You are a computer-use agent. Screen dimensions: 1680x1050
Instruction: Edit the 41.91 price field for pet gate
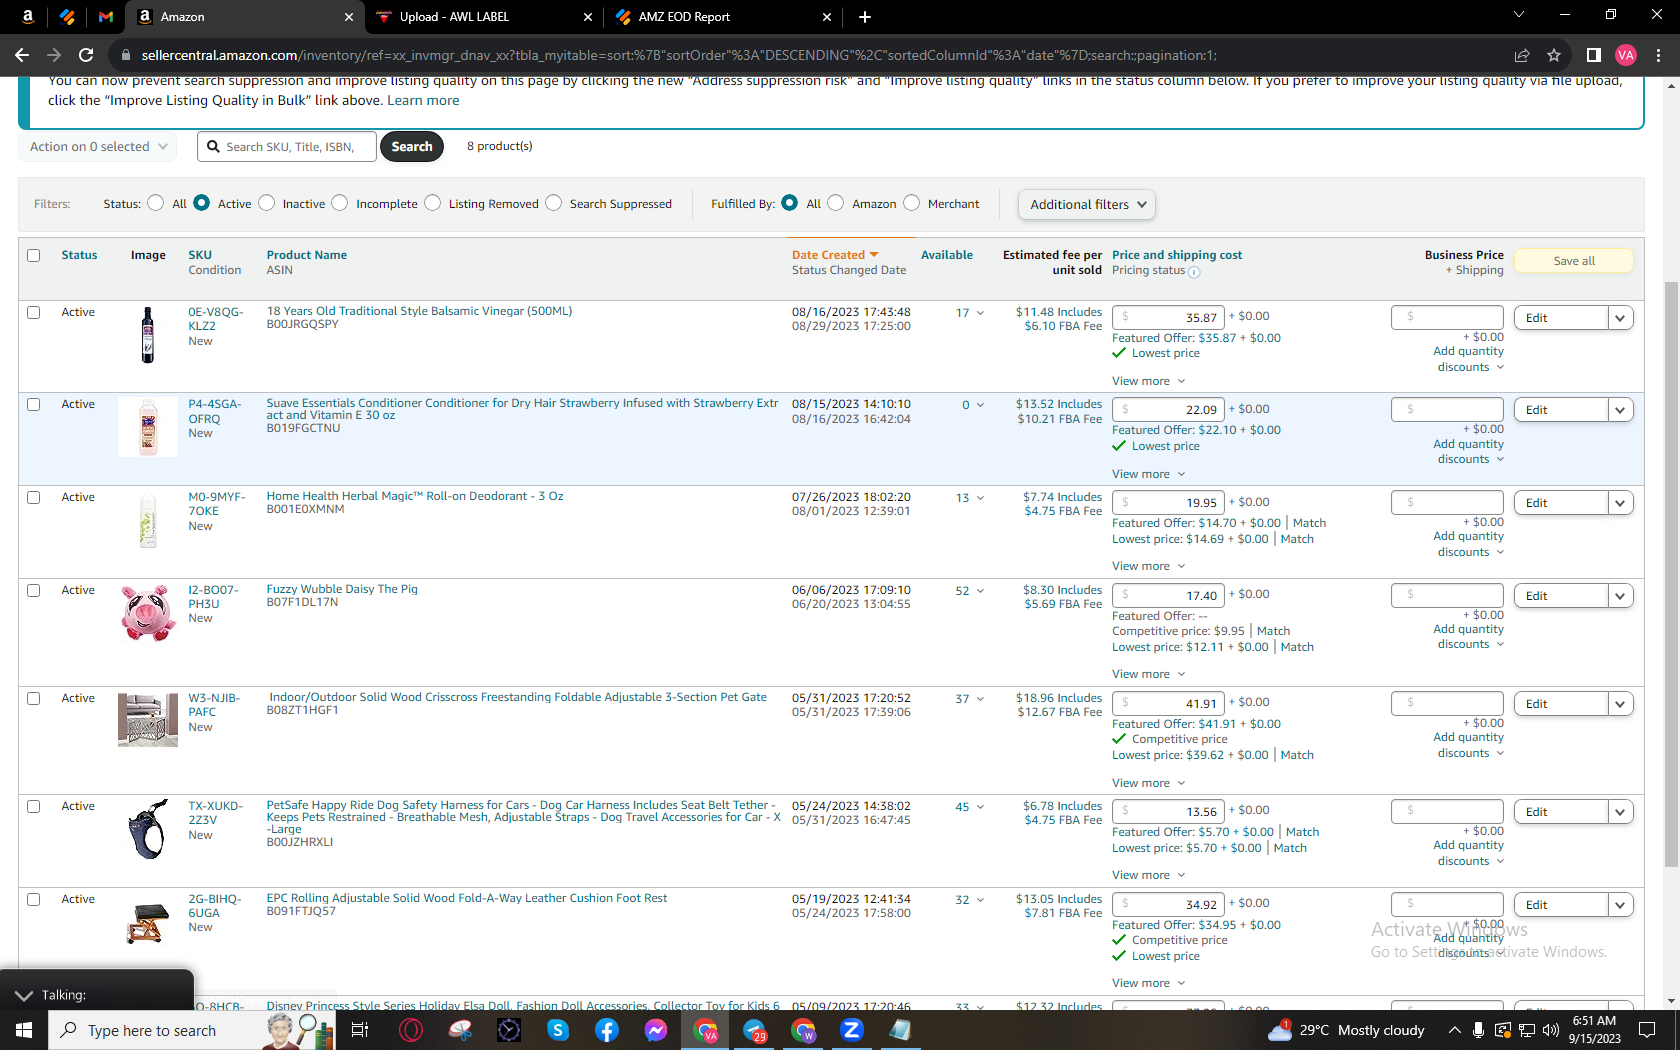(x=1168, y=704)
